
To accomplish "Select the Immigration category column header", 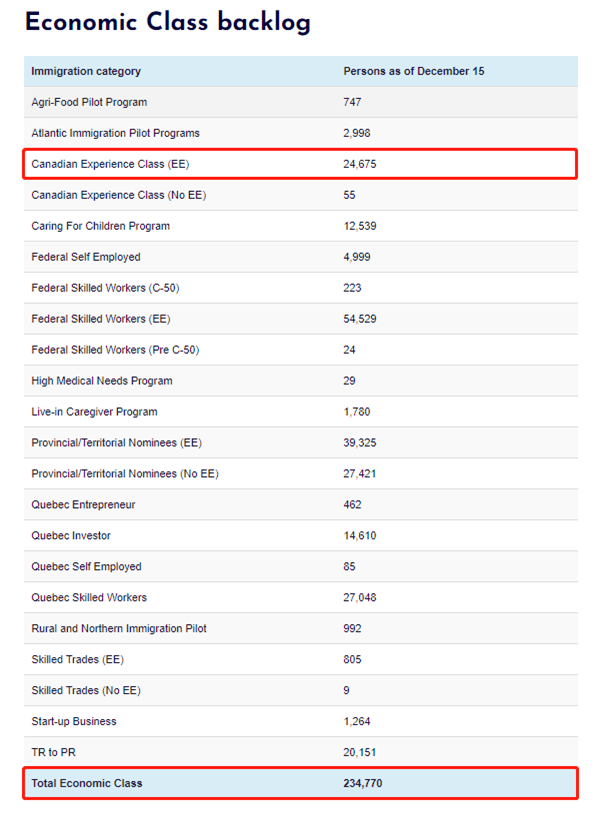I will [x=86, y=71].
